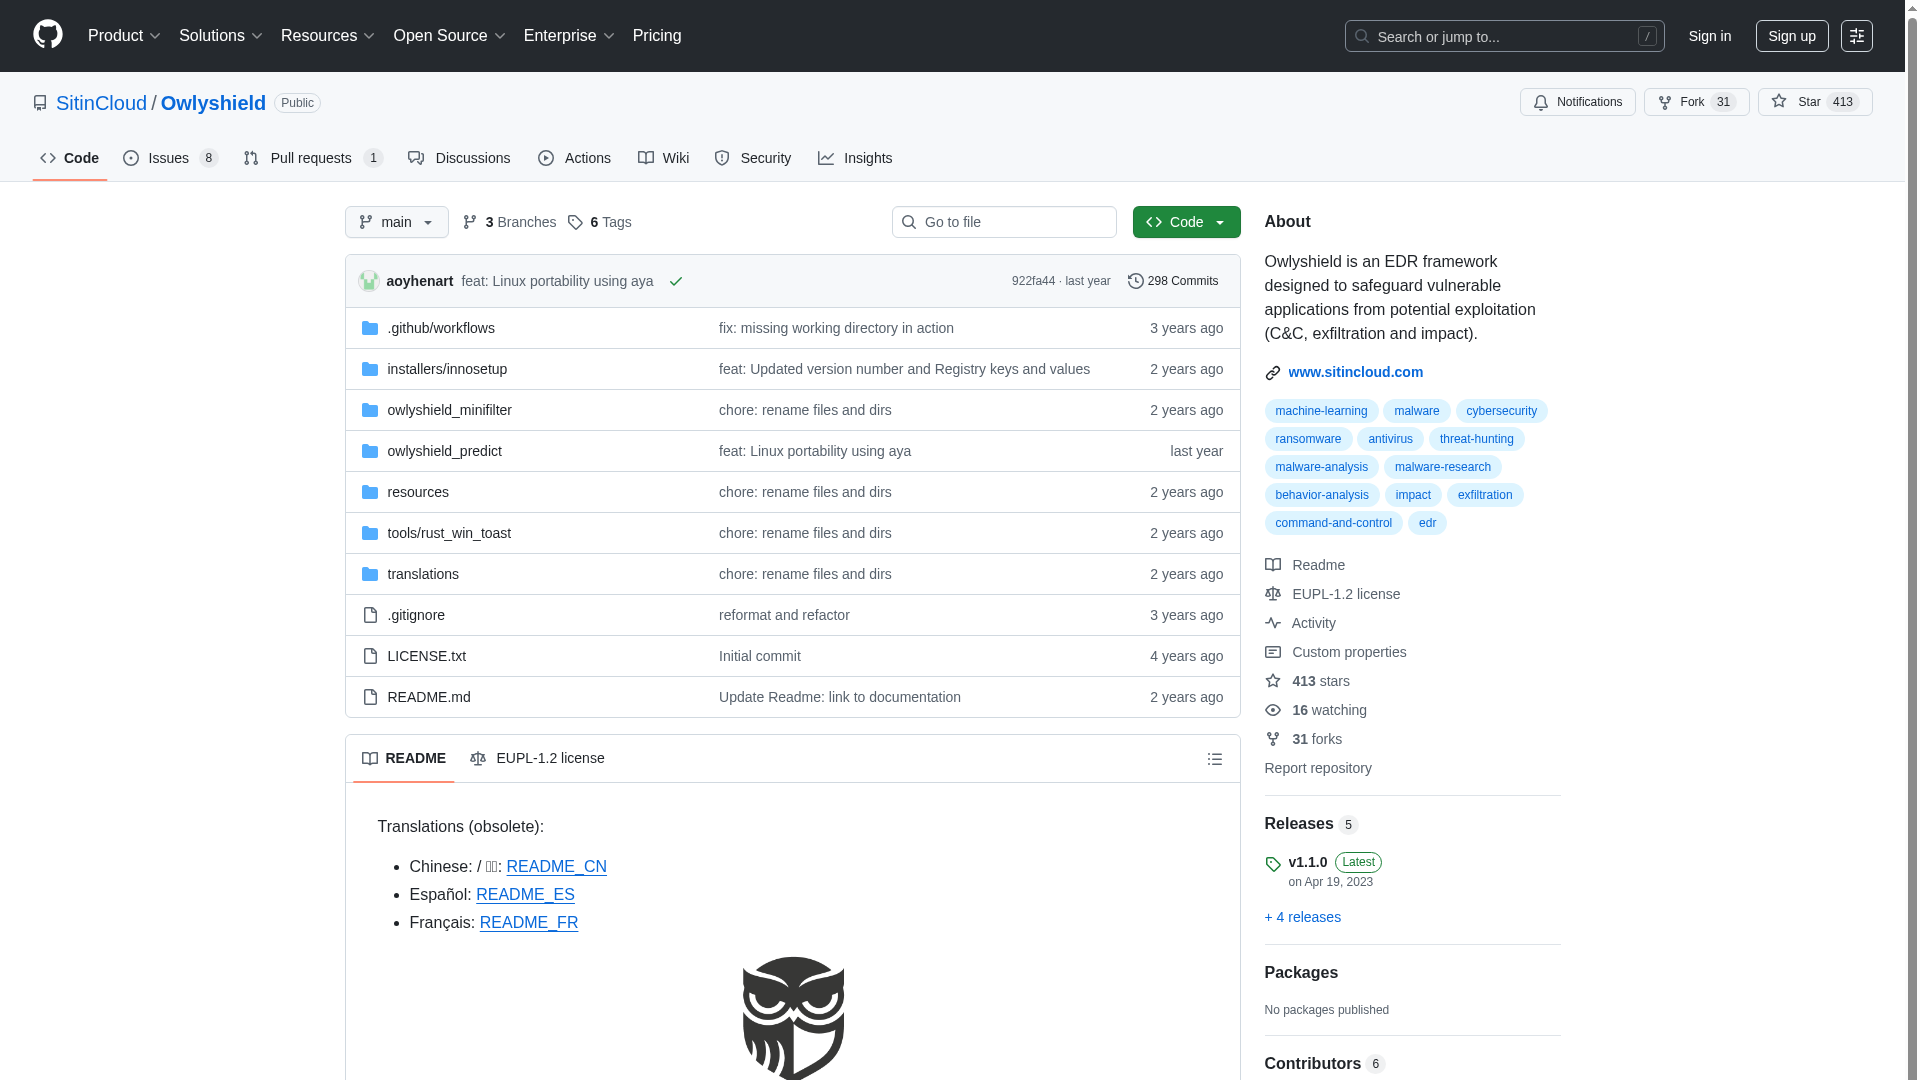The width and height of the screenshot is (1920, 1080).
Task: Switch to the Wiki tab
Action: (x=663, y=158)
